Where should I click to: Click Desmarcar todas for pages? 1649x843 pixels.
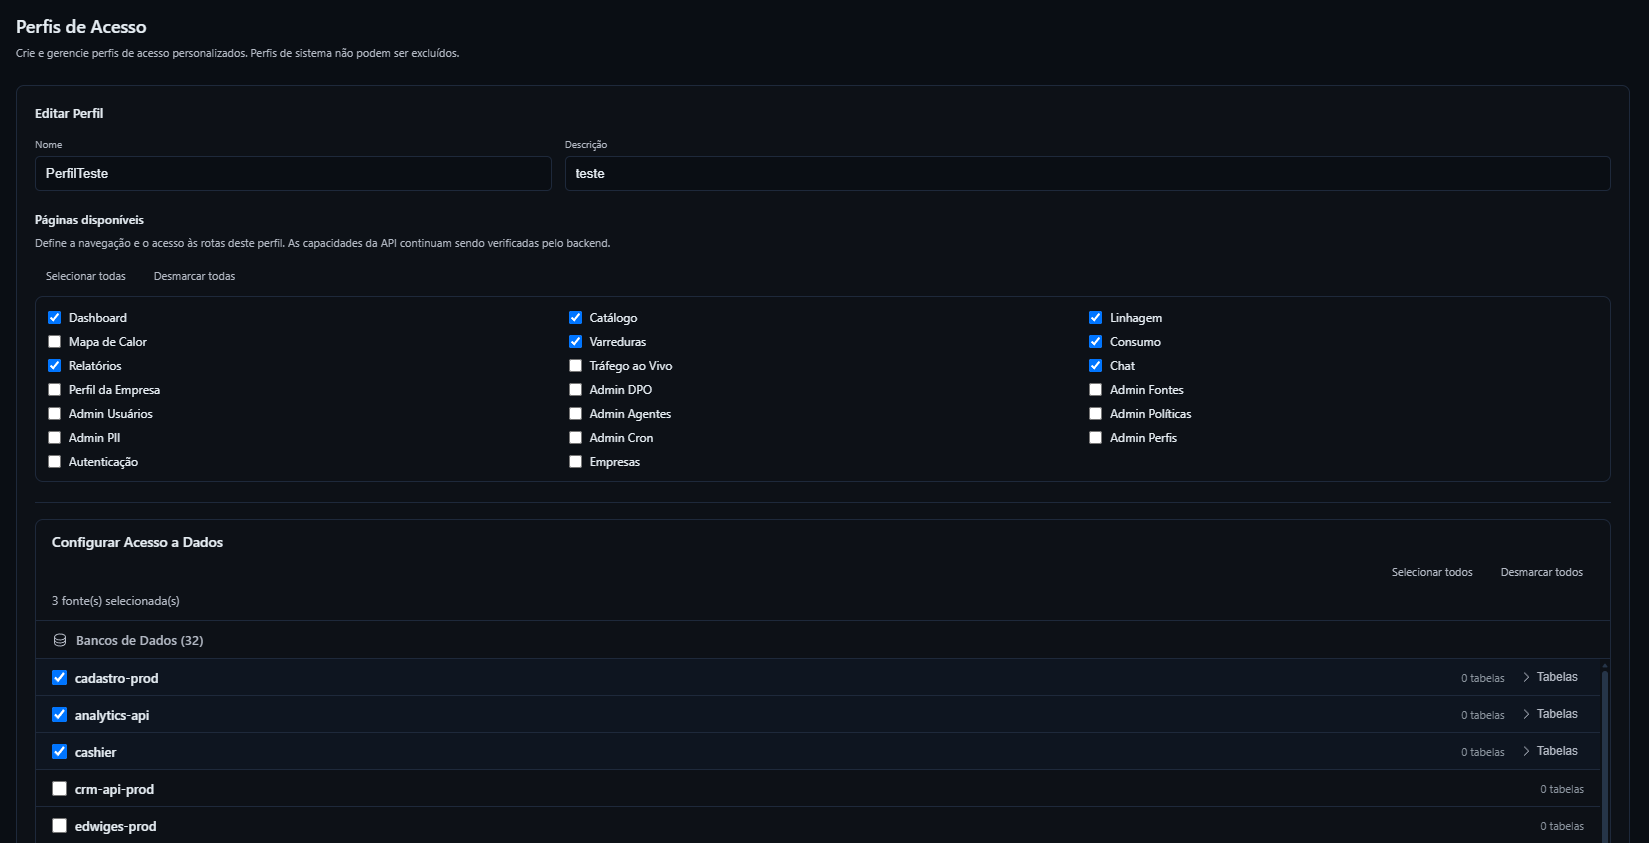point(195,276)
